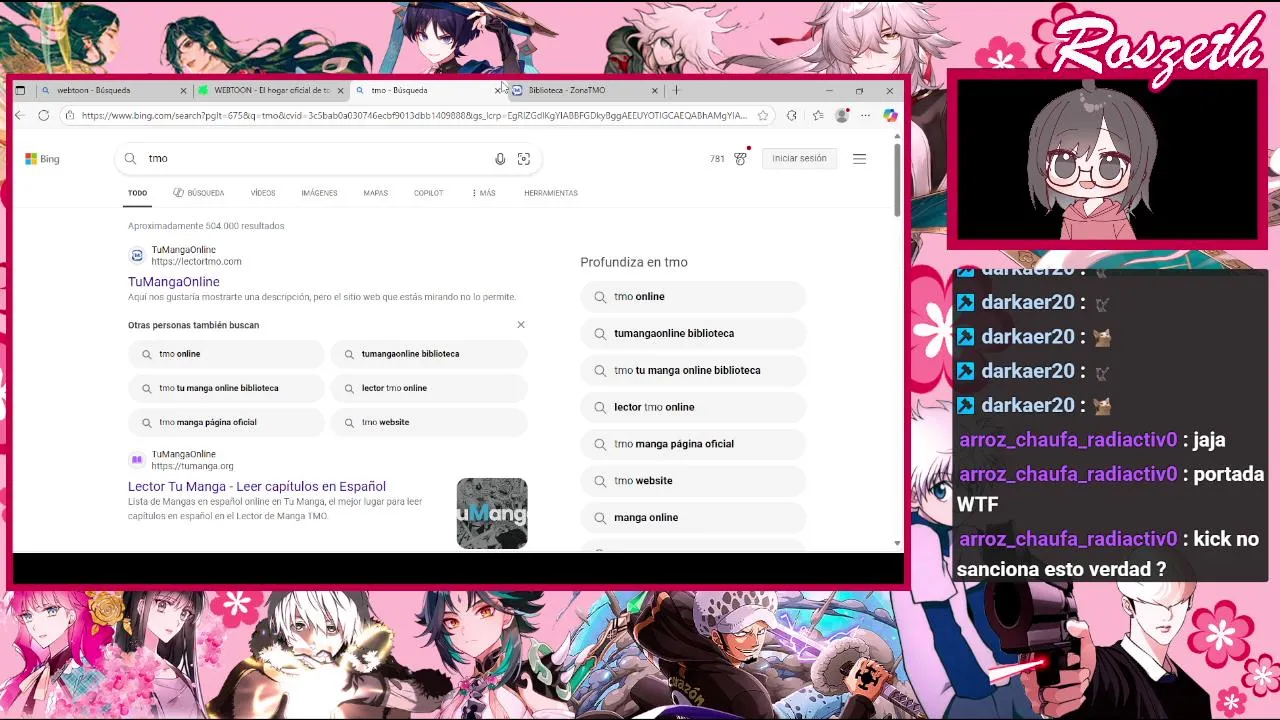The height and width of the screenshot is (720, 1280).
Task: Start voice search with microphone icon
Action: (500, 159)
